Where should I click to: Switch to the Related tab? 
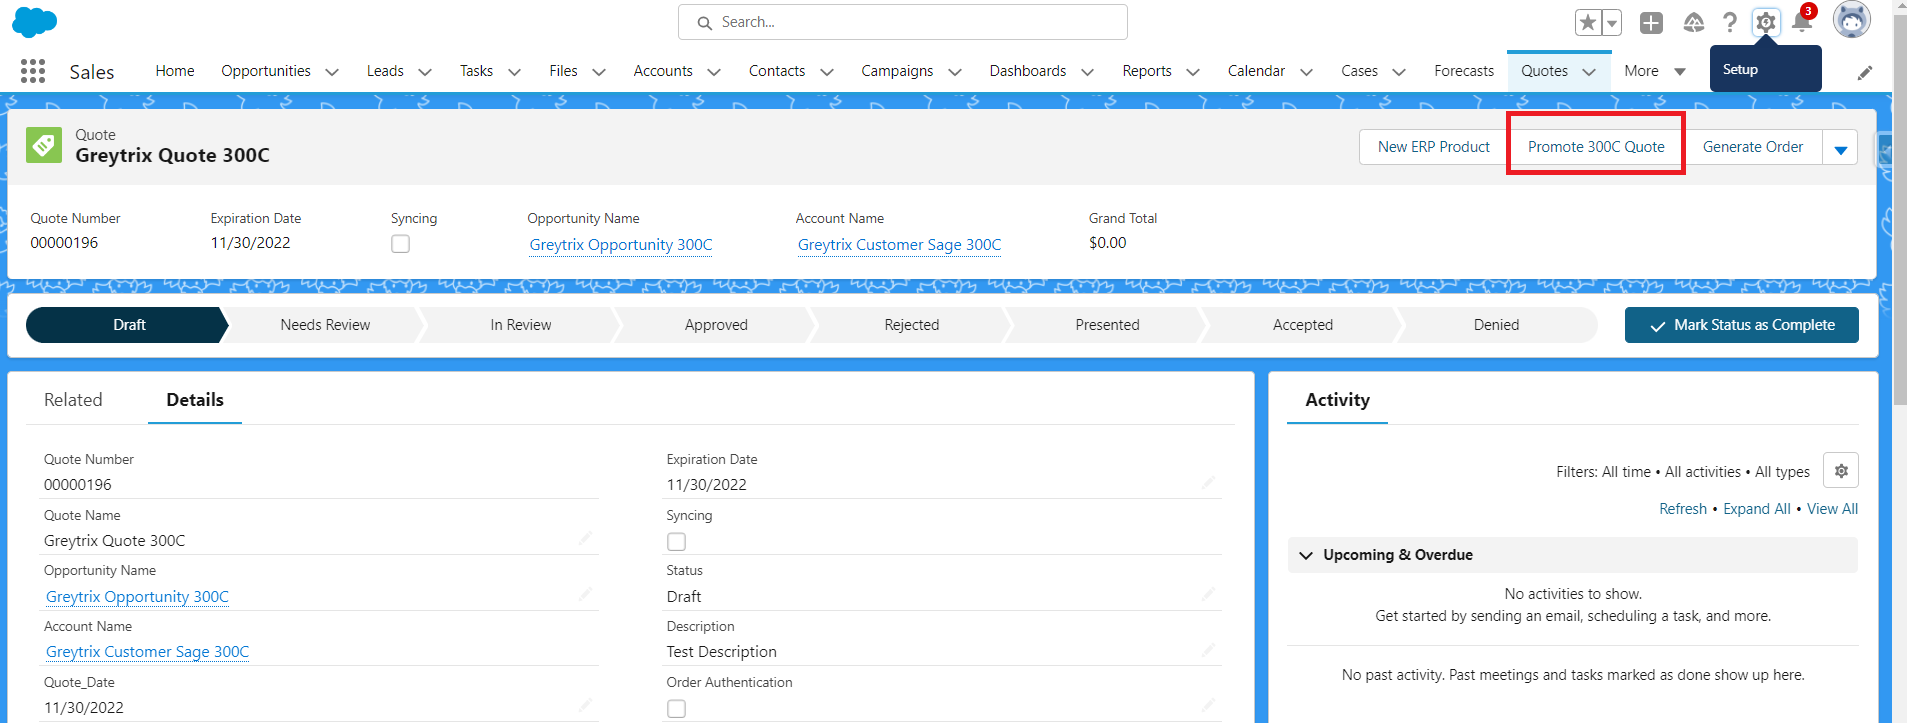[73, 400]
